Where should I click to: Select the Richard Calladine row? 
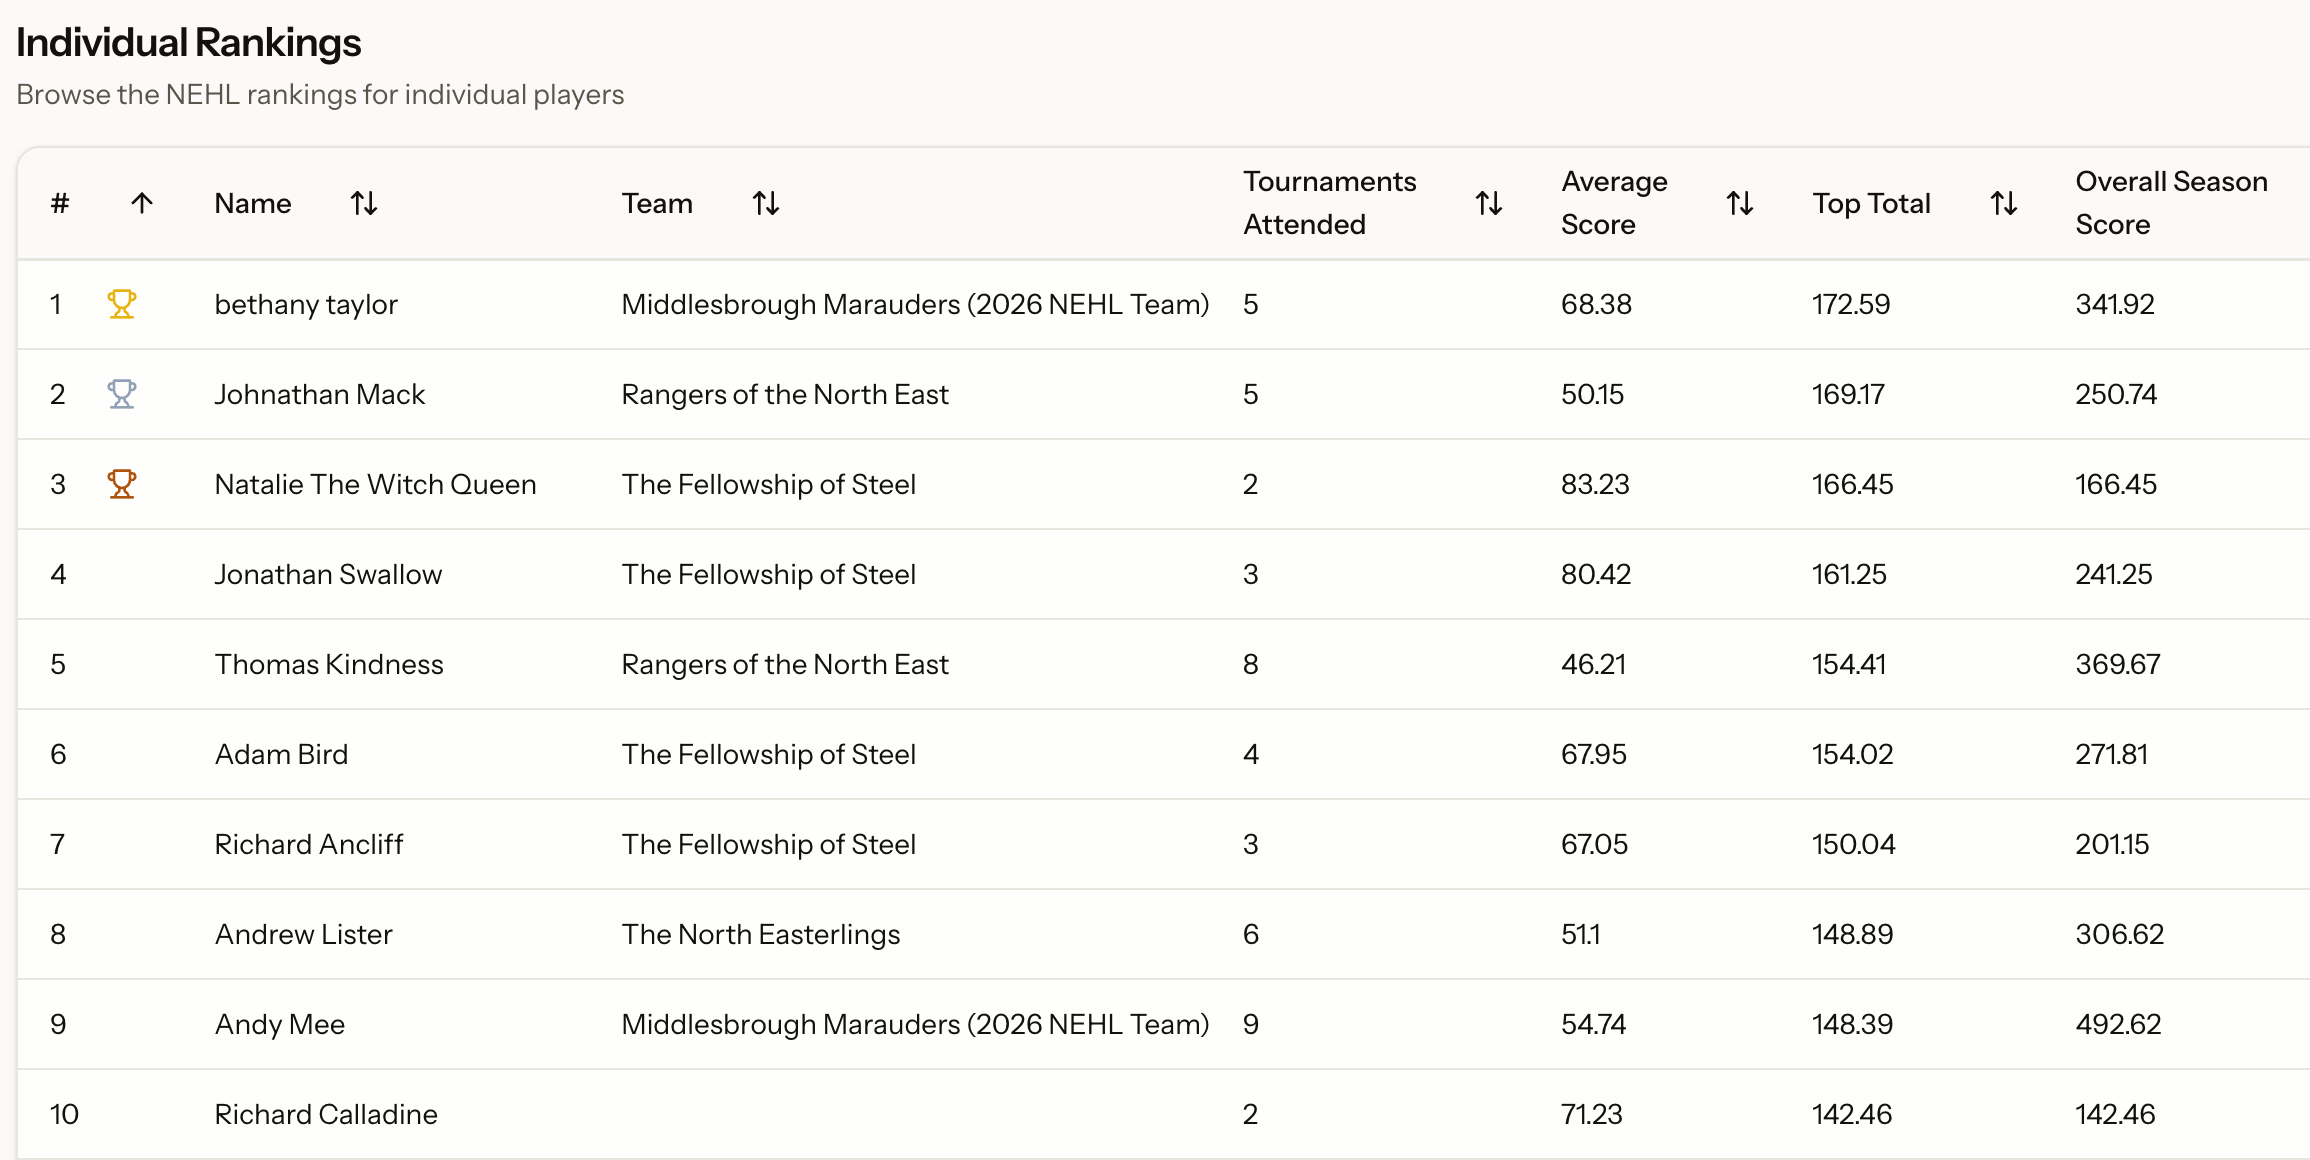(x=326, y=1114)
